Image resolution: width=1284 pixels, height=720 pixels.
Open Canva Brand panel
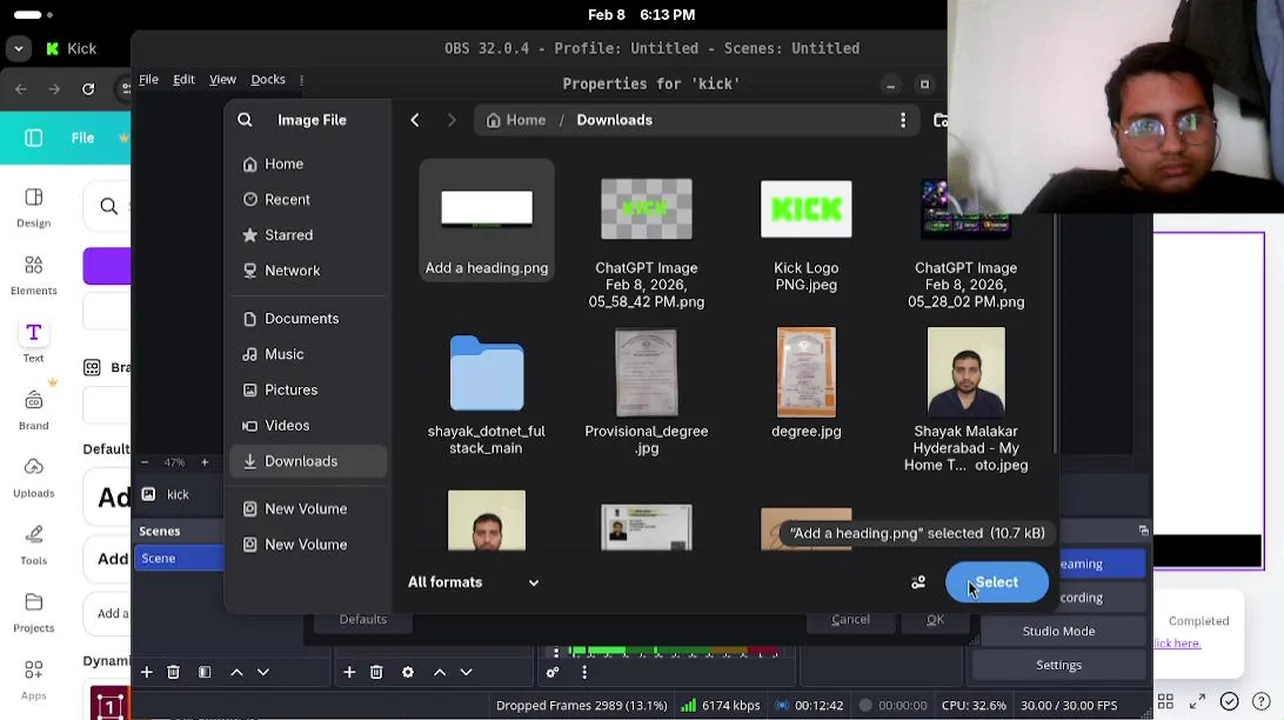(33, 410)
